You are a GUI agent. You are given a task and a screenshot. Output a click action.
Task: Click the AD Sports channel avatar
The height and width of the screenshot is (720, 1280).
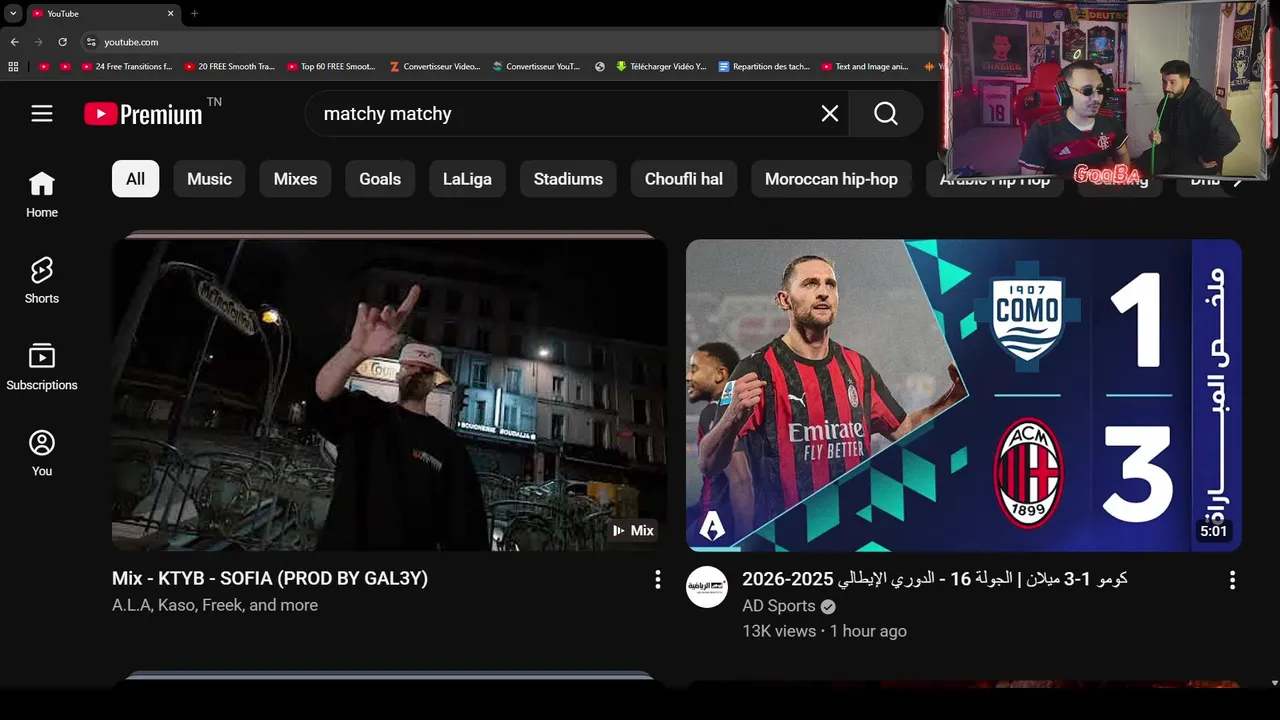coord(707,587)
